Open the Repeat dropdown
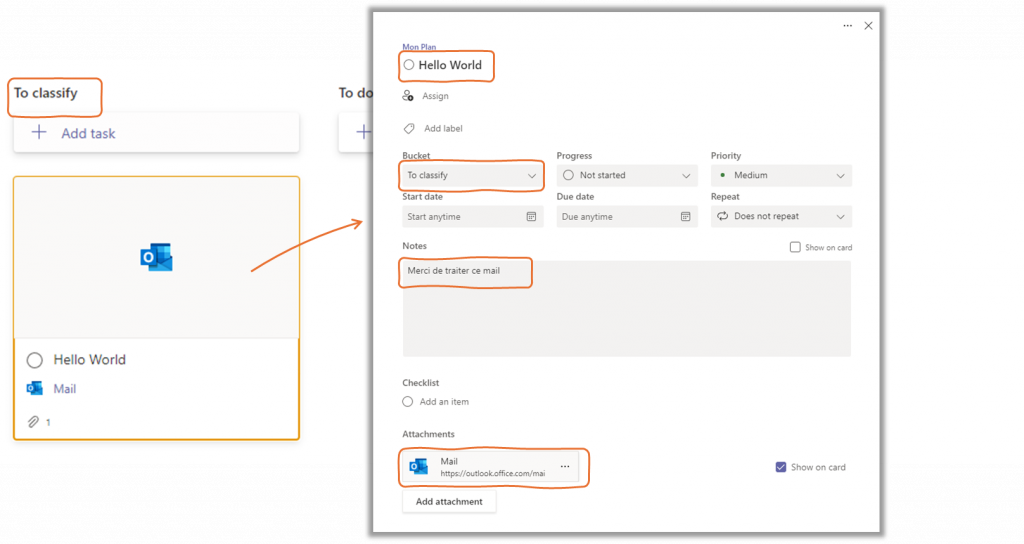Viewport: 1024px width, 544px height. [781, 217]
